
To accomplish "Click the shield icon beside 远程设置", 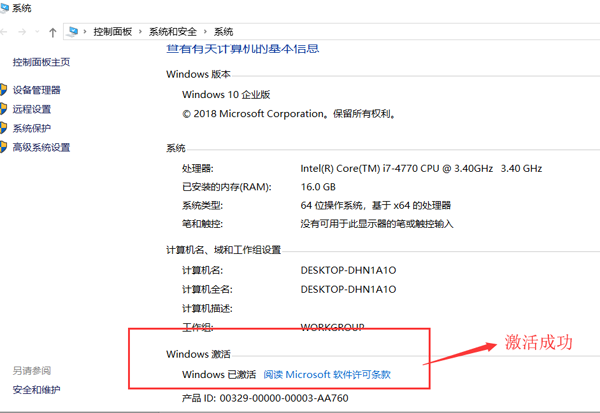I will point(3,109).
